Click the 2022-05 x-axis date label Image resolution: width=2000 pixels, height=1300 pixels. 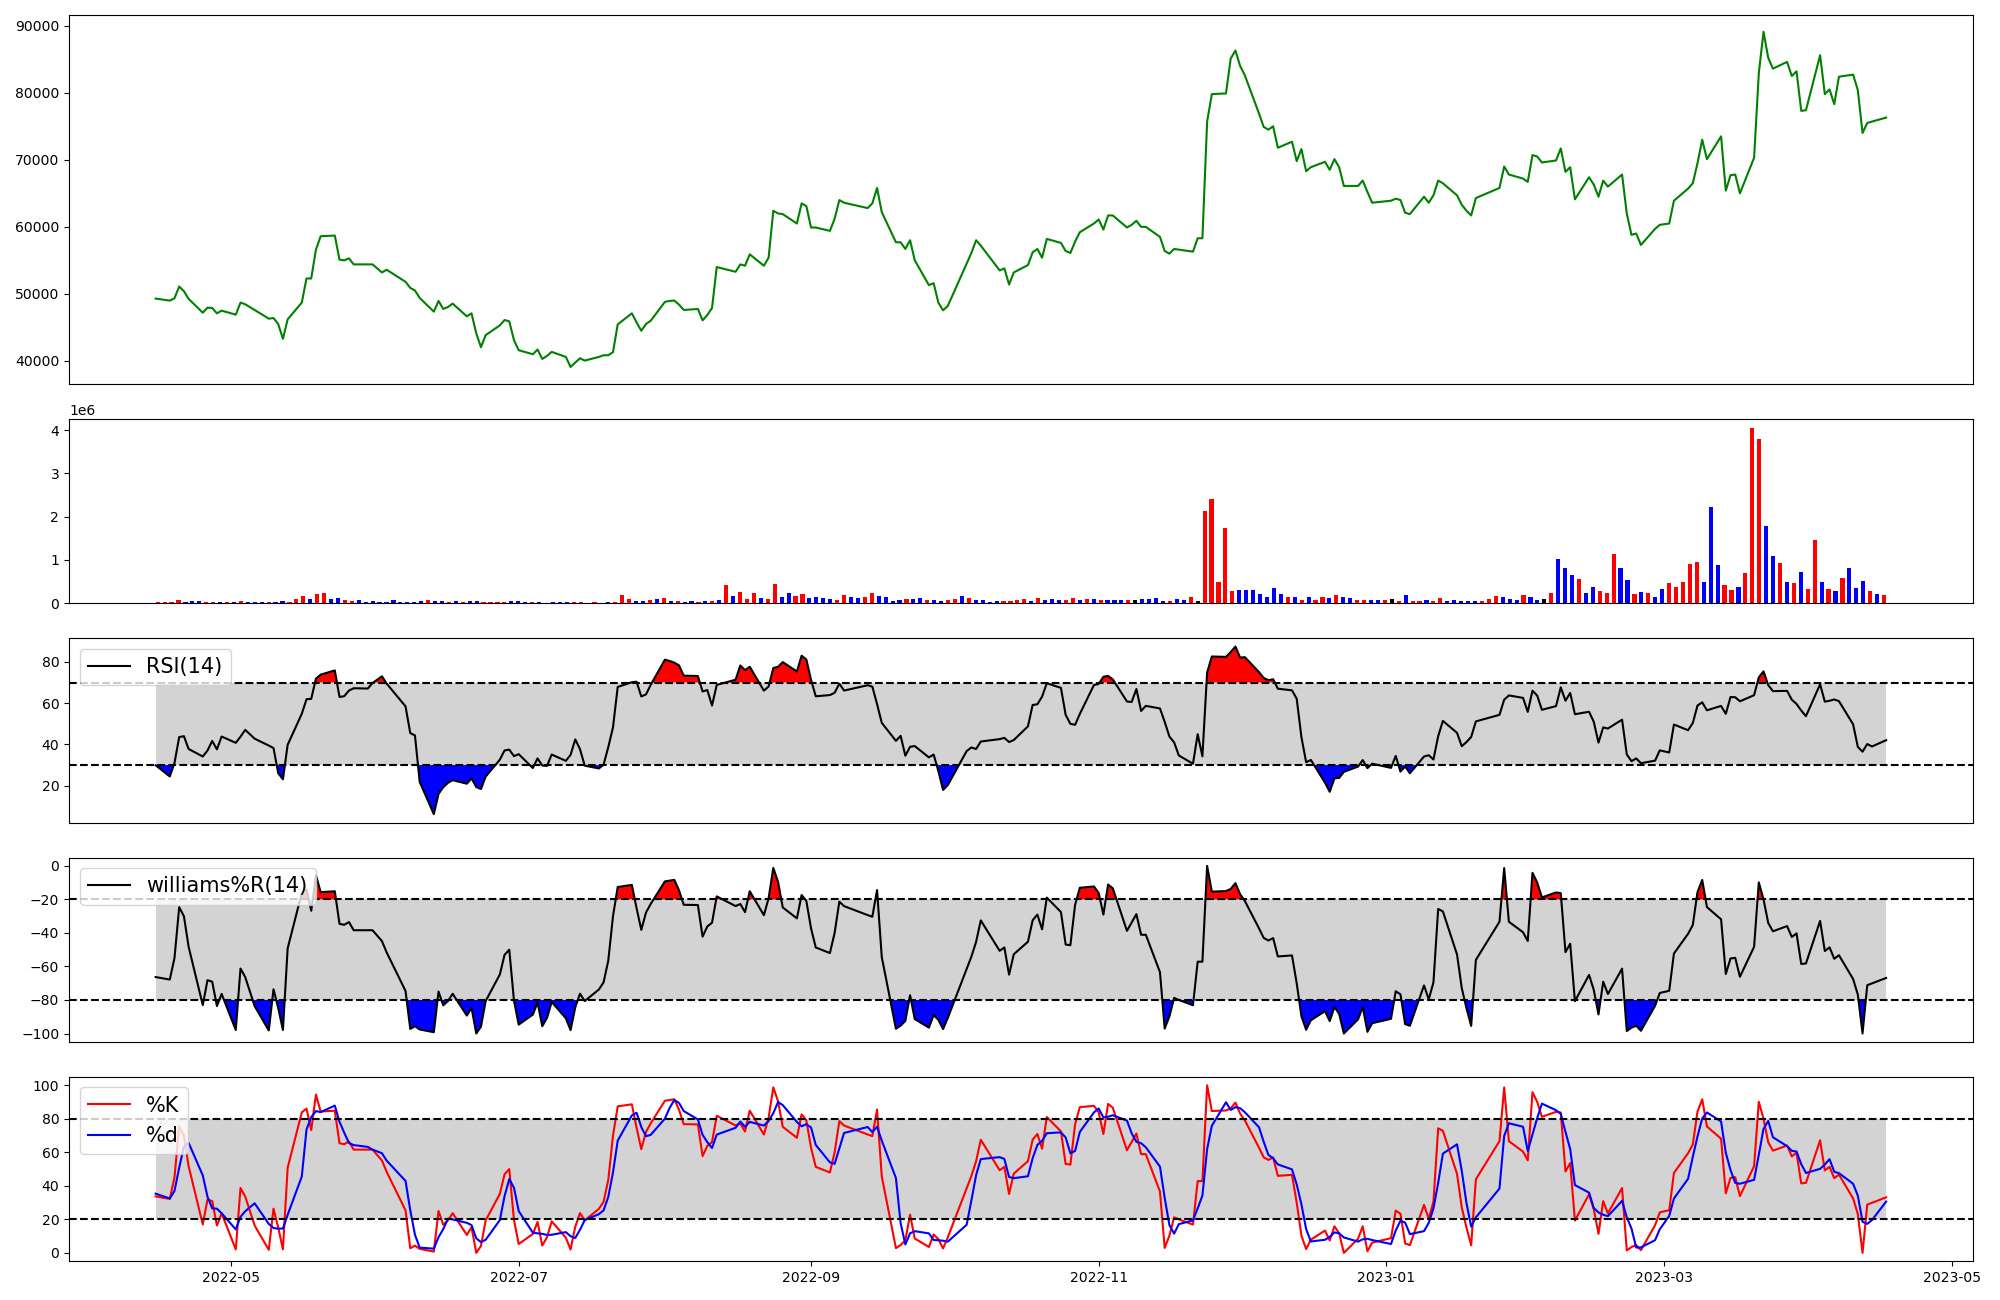[x=231, y=1277]
